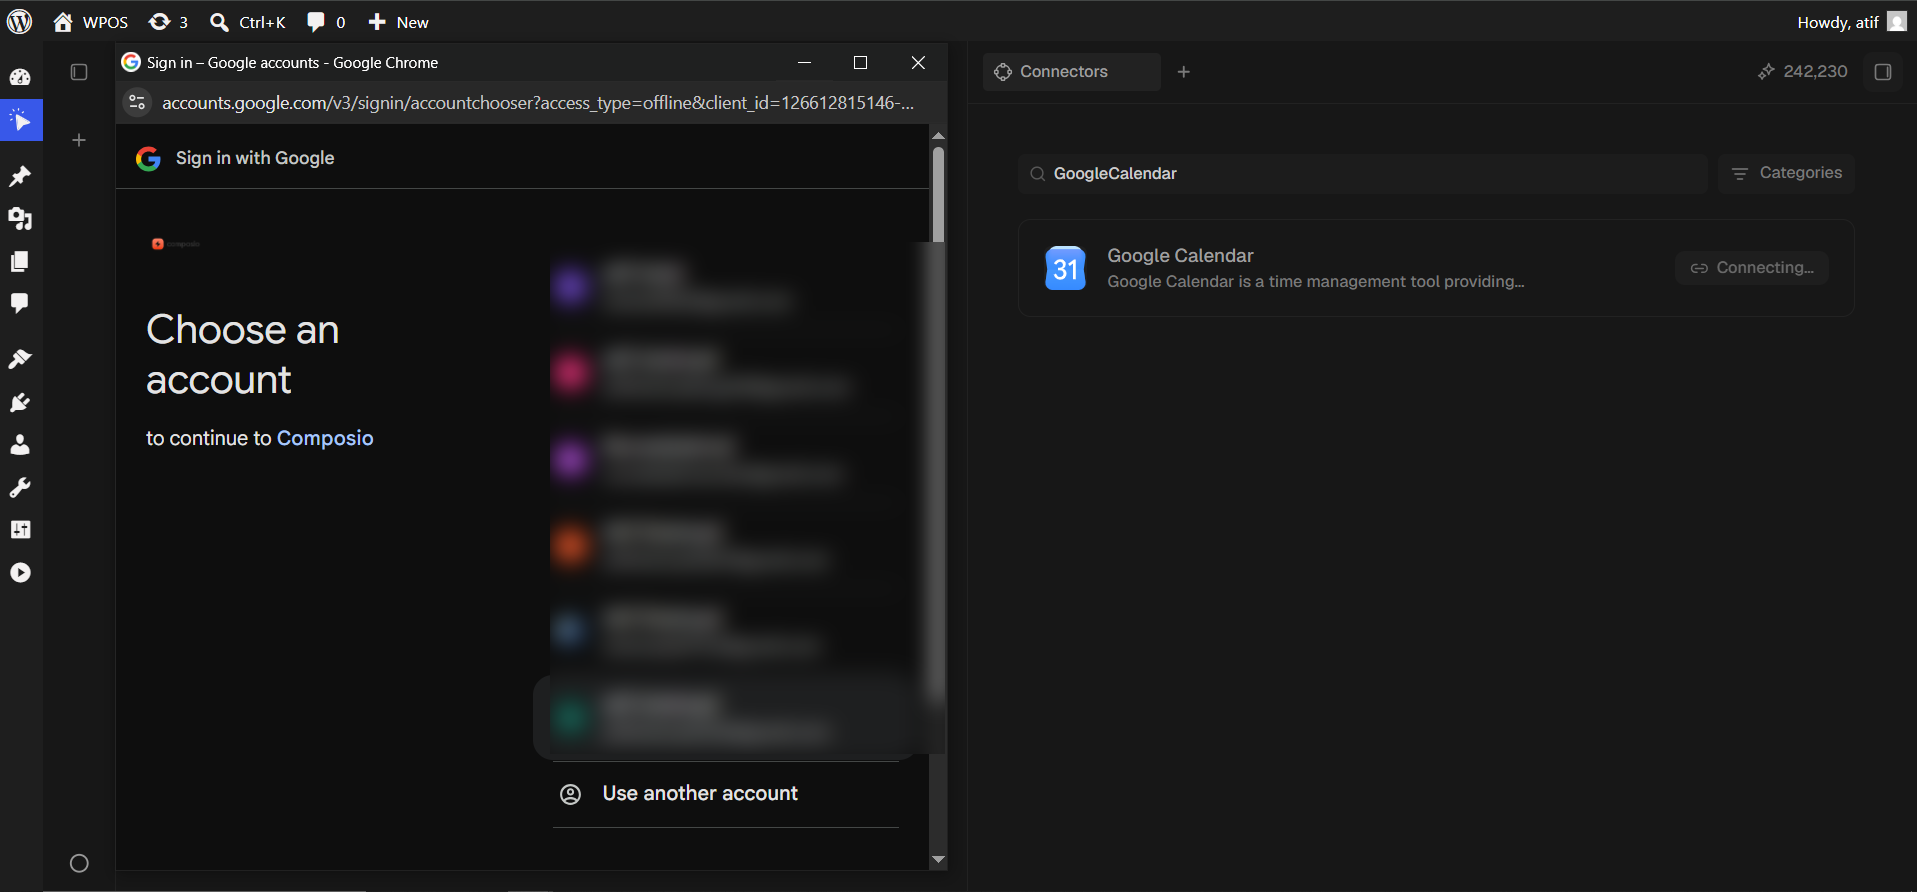Click the GoogleCalendar search field
The image size is (1917, 892).
(1362, 174)
